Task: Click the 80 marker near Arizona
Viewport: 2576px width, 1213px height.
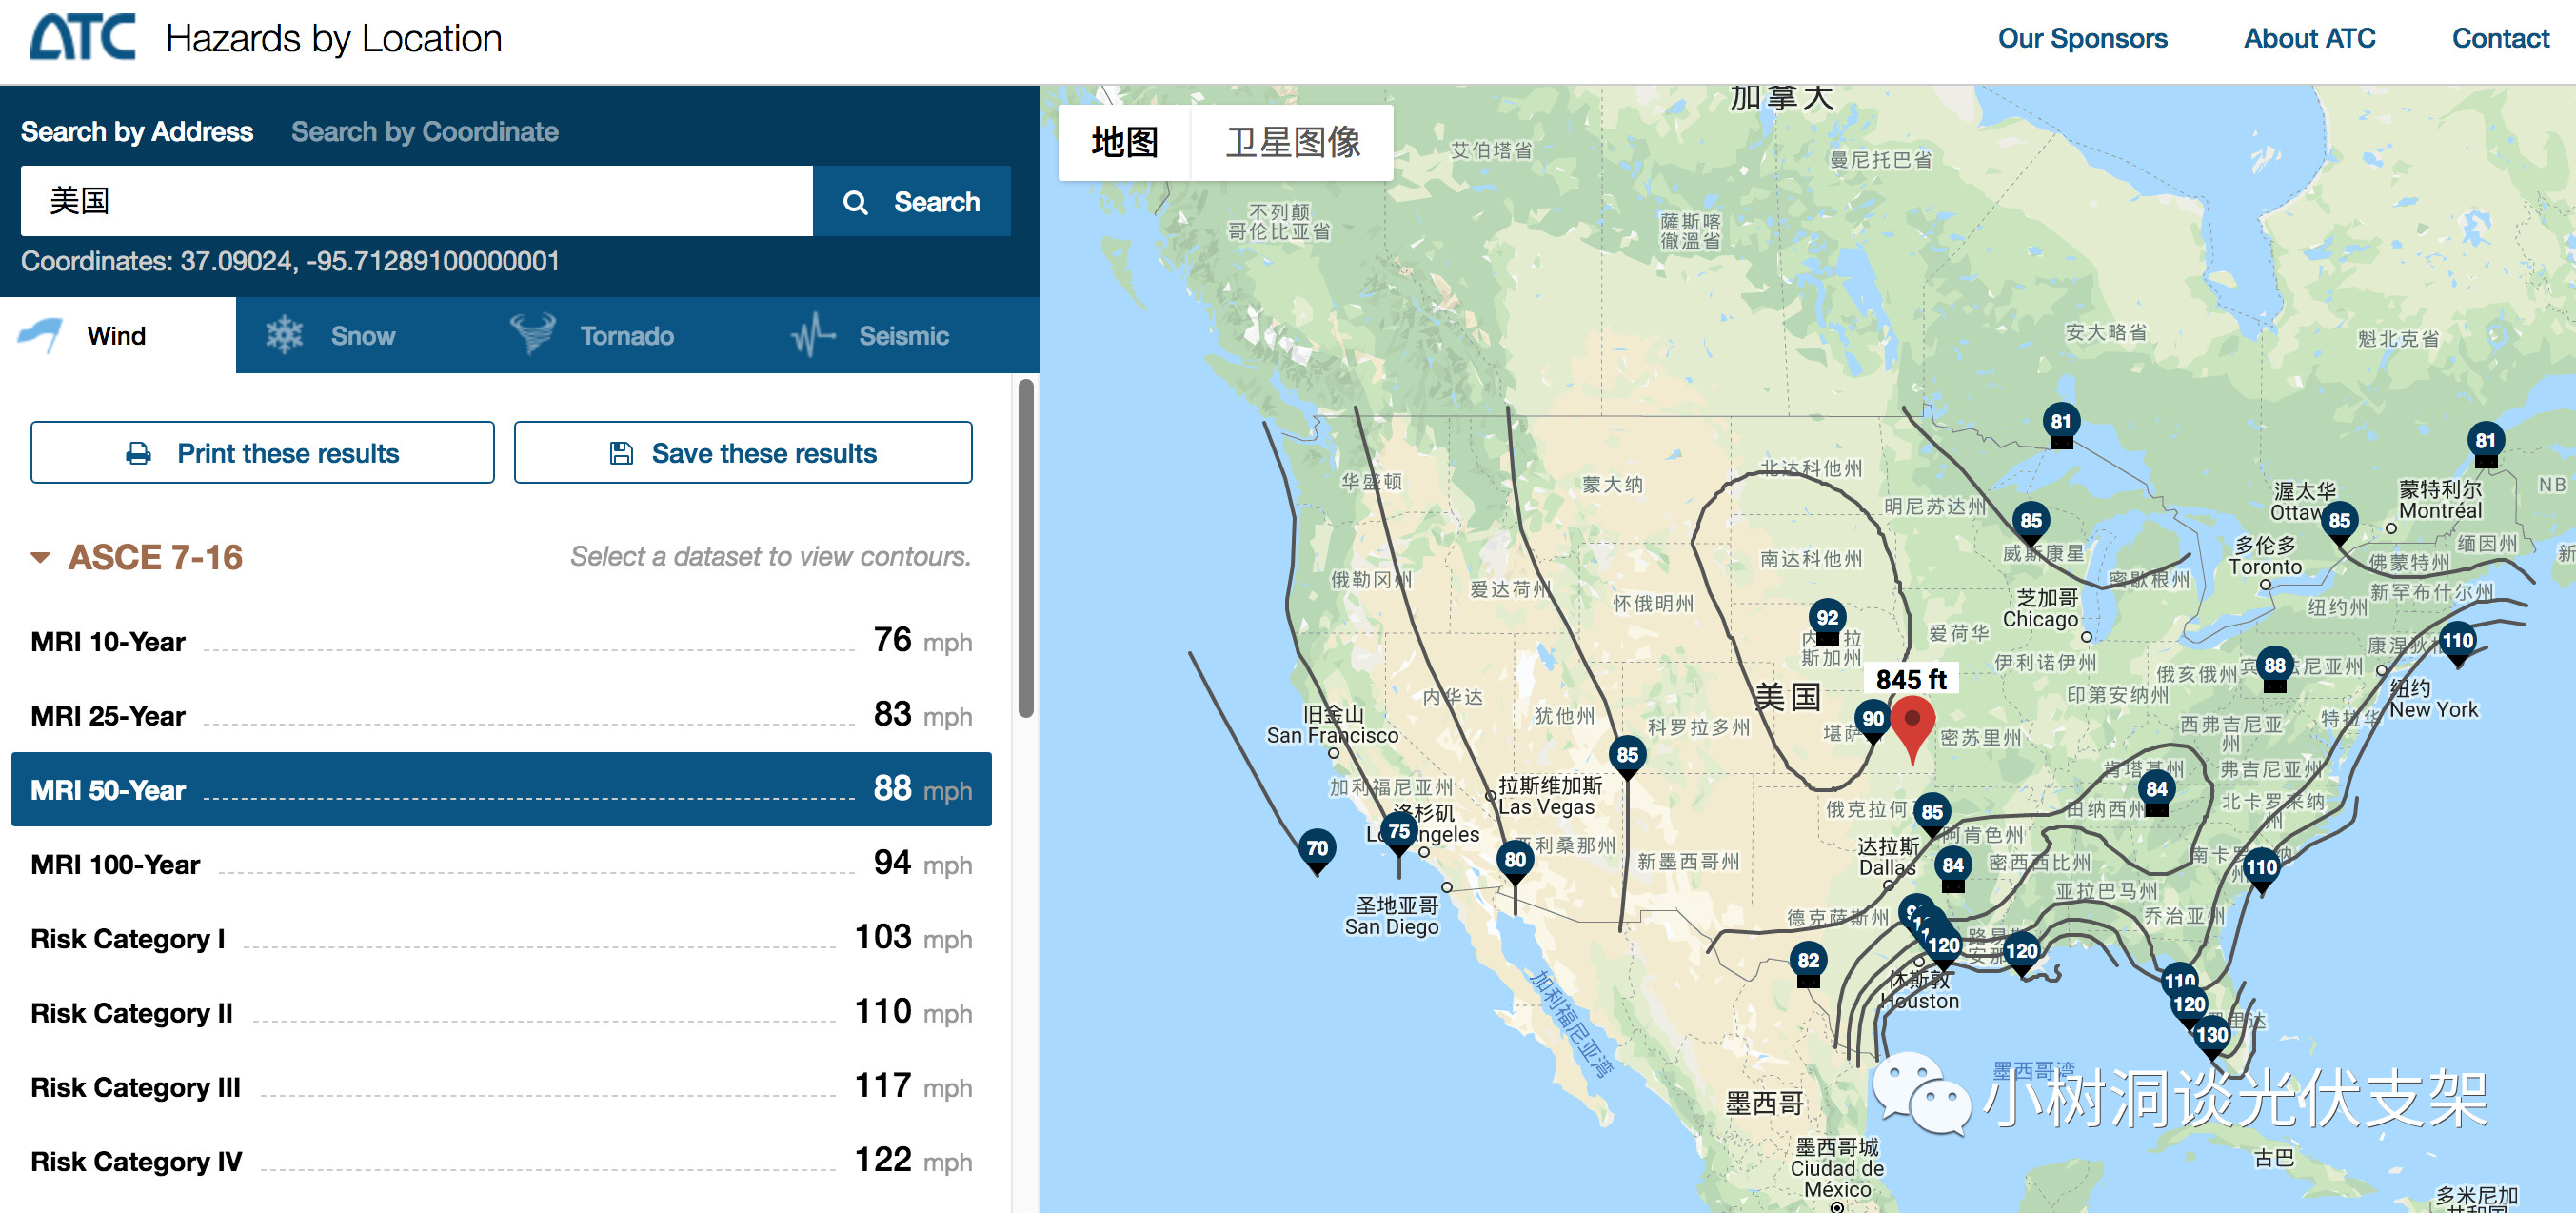Action: click(1515, 861)
